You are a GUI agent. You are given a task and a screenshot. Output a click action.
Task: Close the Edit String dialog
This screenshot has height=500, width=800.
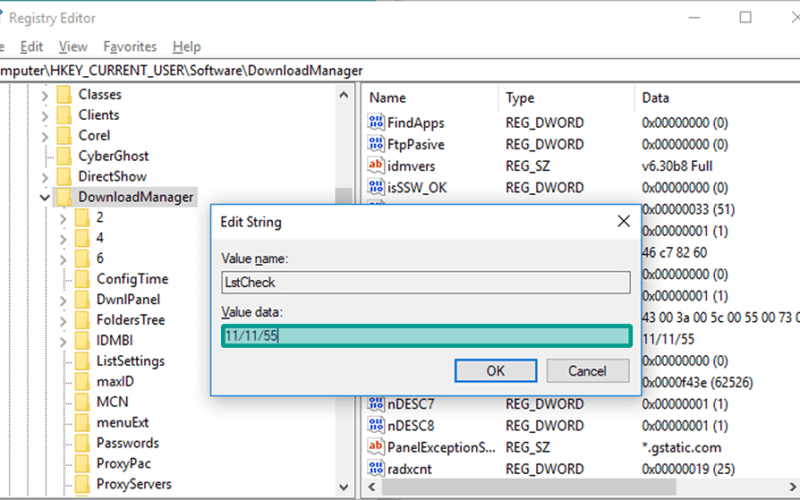tap(623, 221)
